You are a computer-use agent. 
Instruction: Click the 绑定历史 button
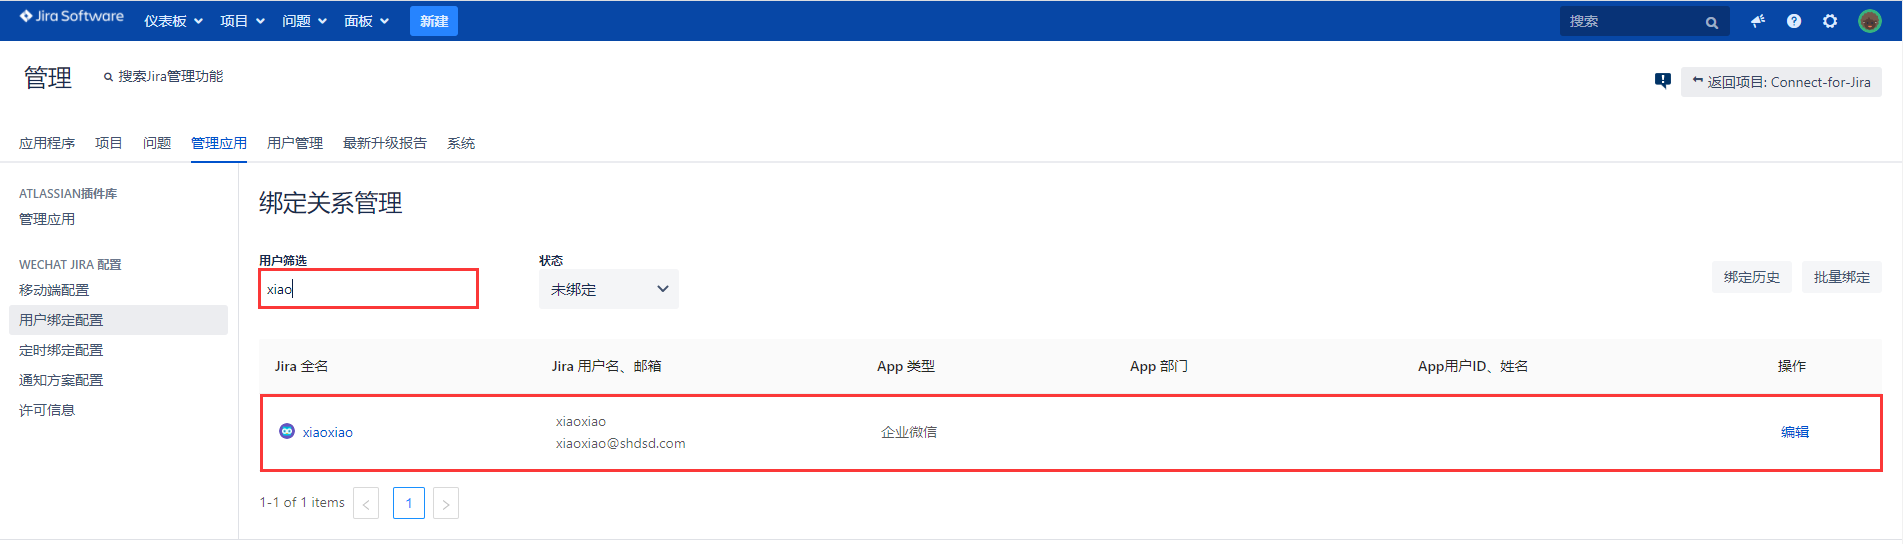coord(1751,277)
